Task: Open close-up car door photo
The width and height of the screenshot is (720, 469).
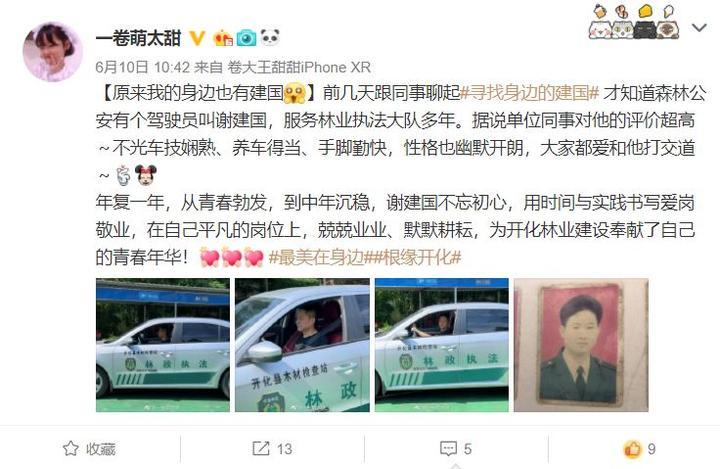Action: pyautogui.click(x=302, y=345)
